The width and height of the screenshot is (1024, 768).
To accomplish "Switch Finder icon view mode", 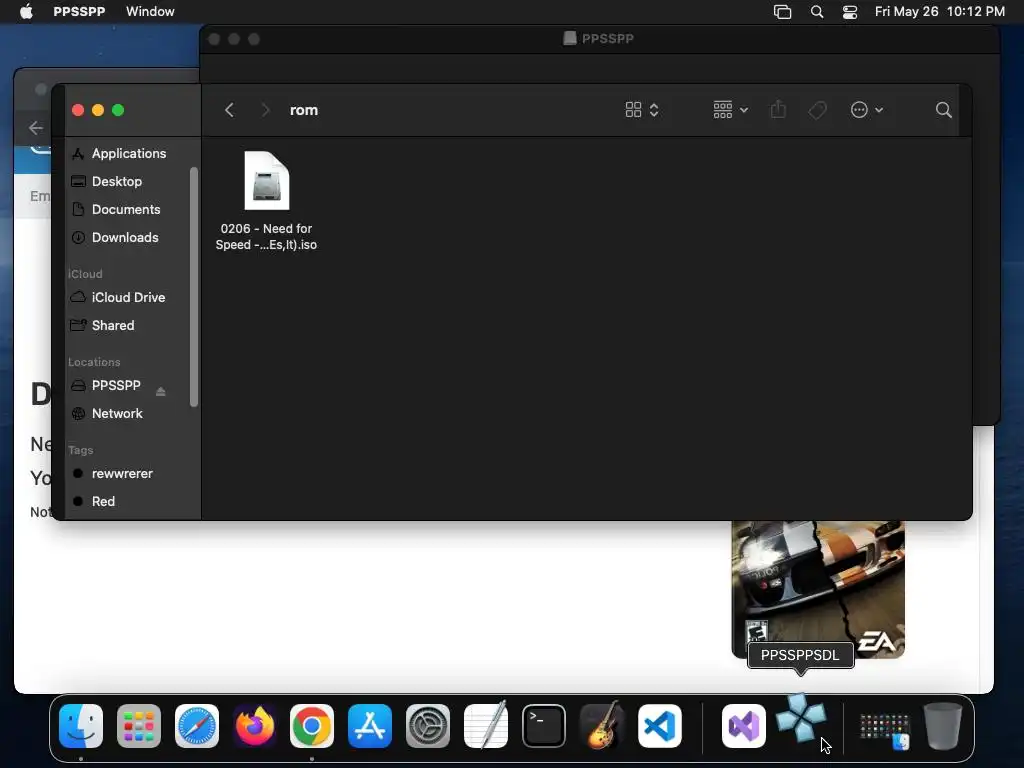I will 641,110.
